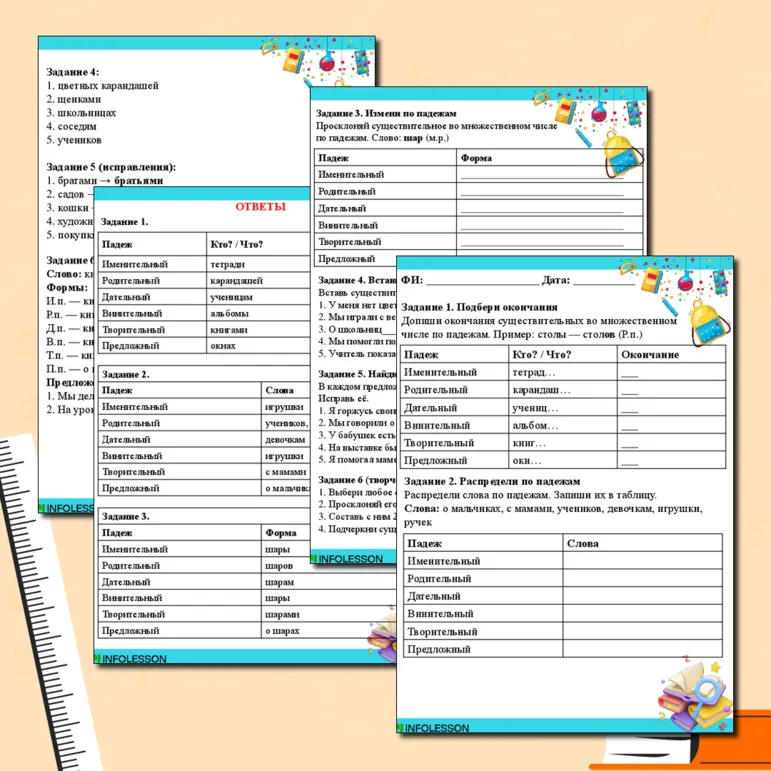Click the answer cell "о шарах"
Screen dimensions: 771x771
[x=282, y=631]
